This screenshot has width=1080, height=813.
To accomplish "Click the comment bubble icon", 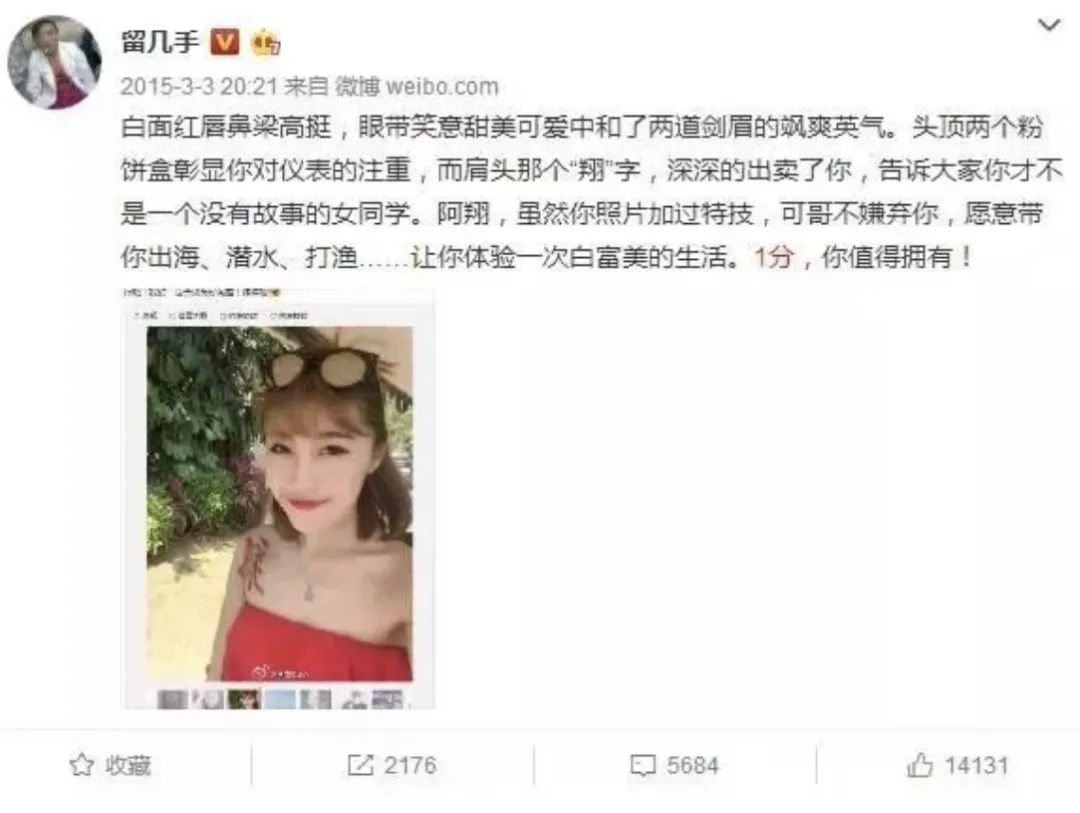I will click(x=643, y=765).
